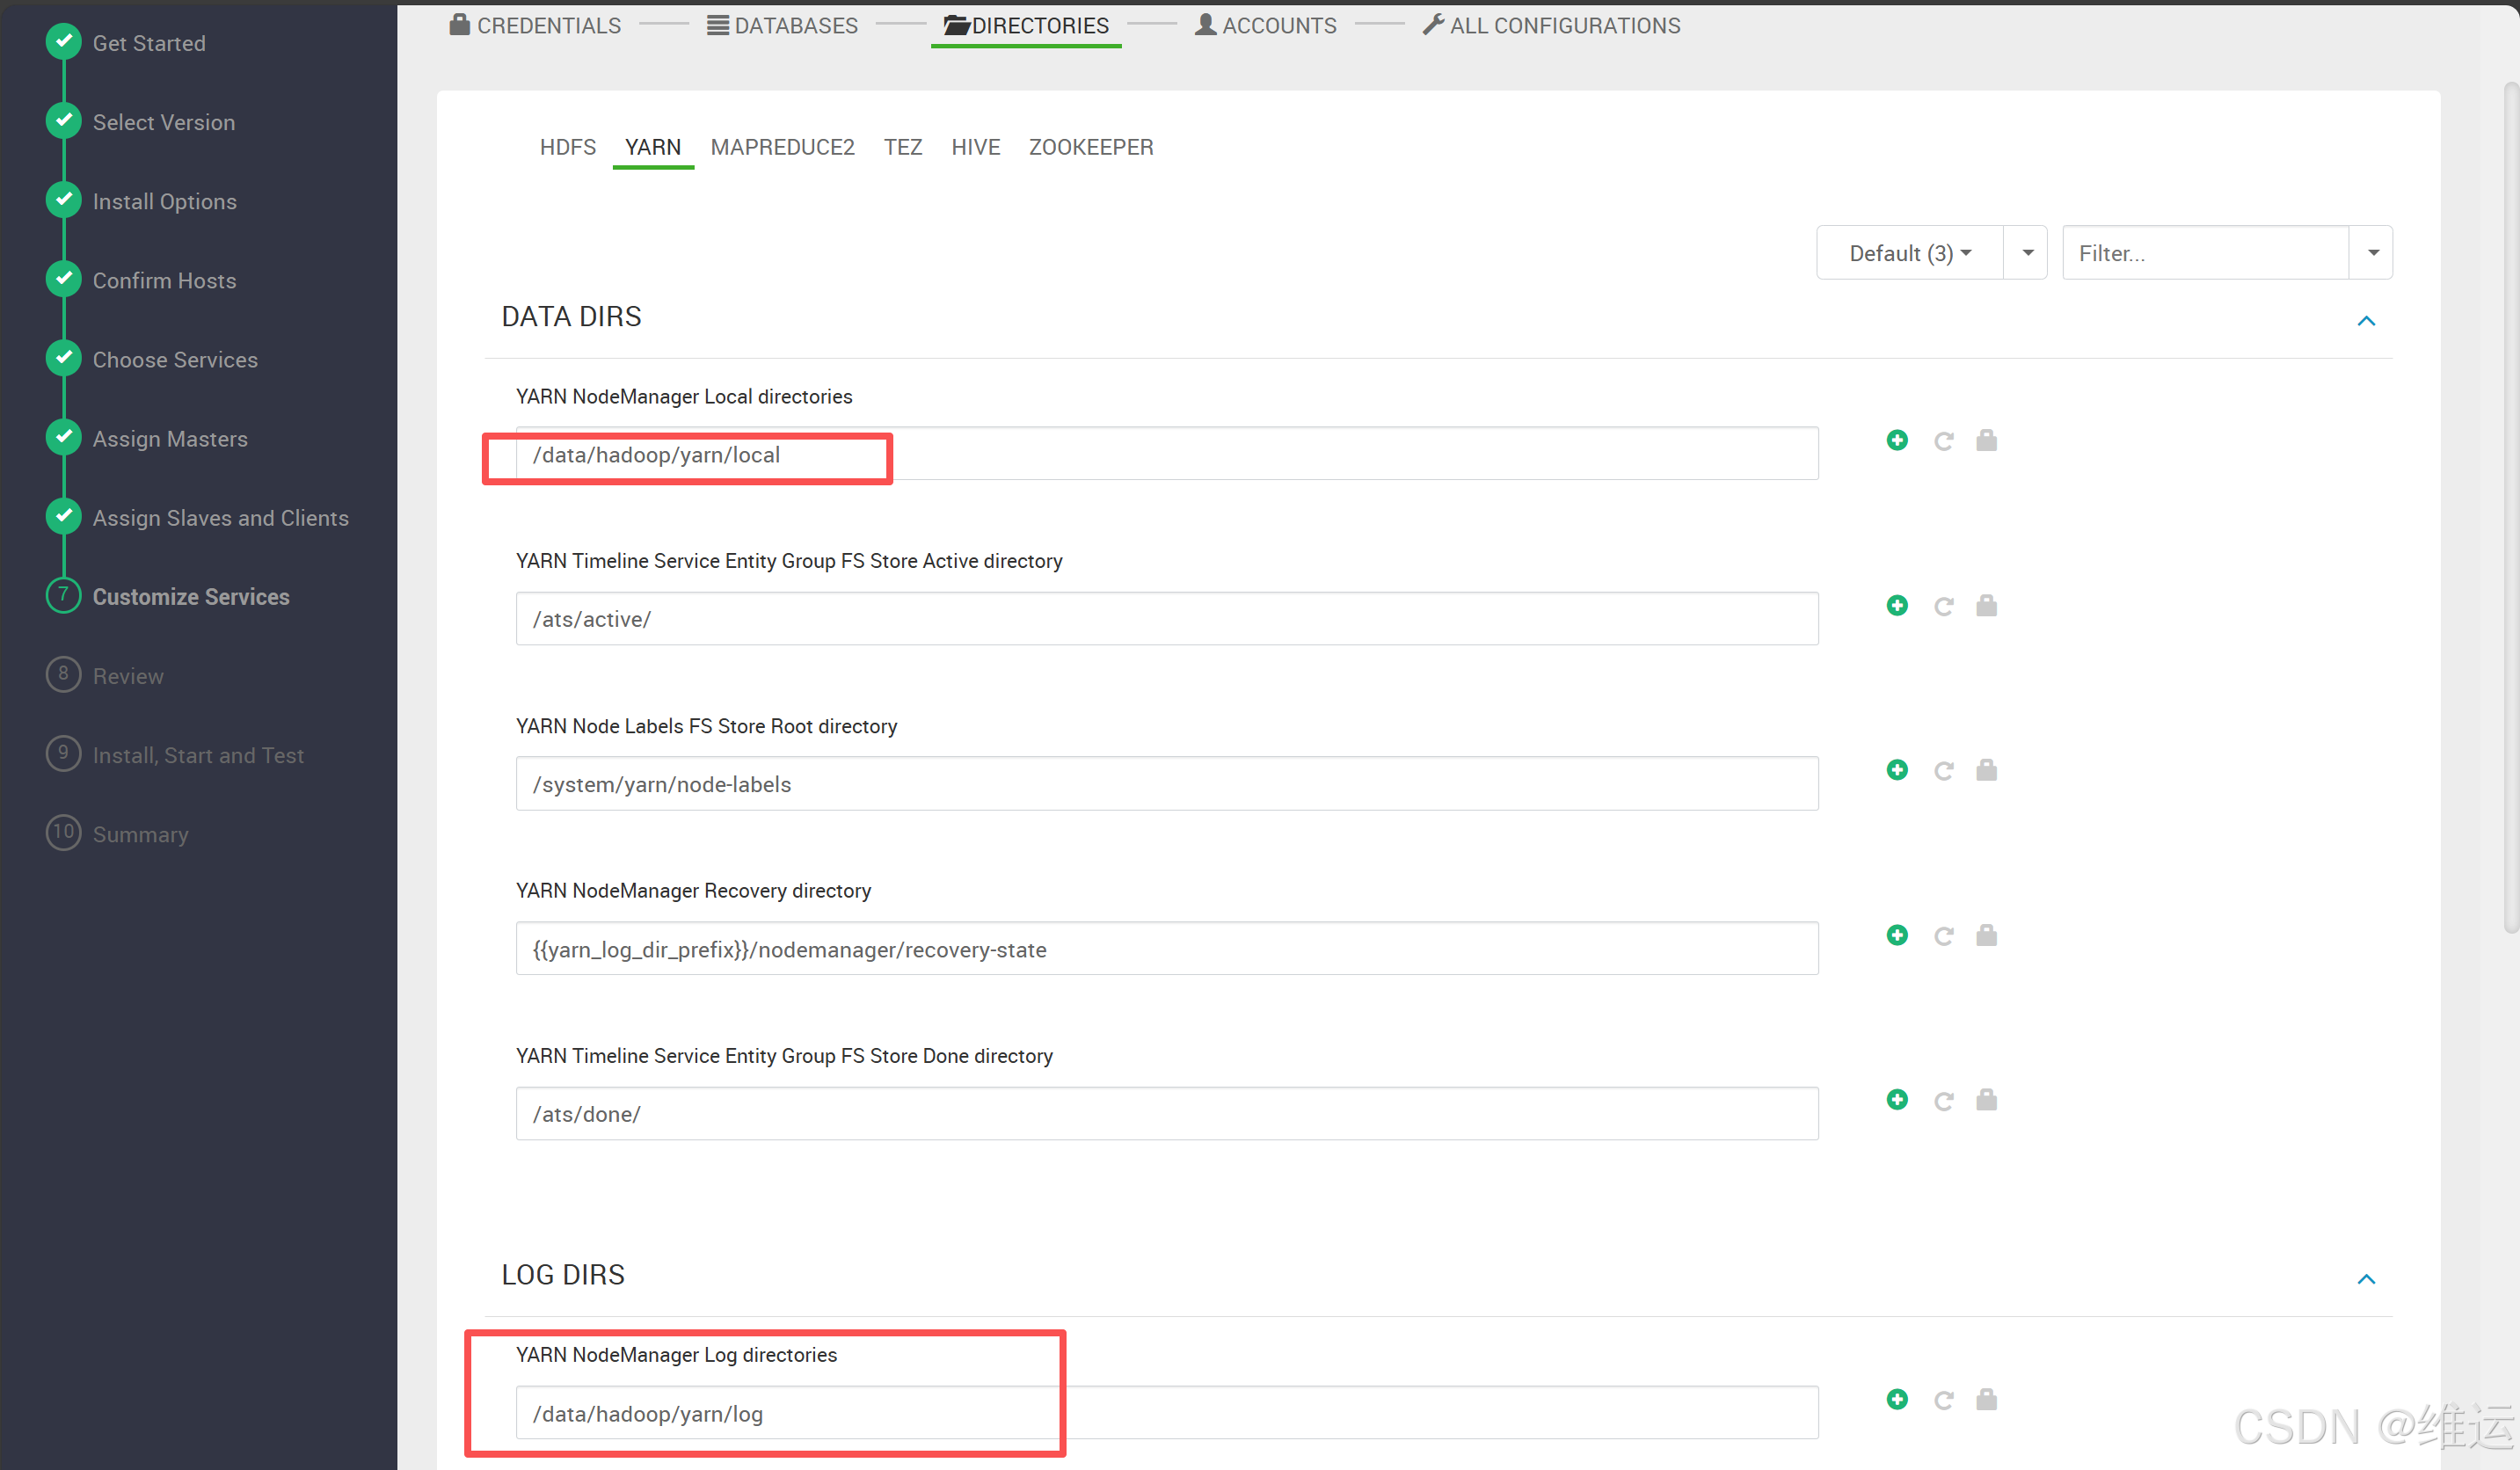Image resolution: width=2520 pixels, height=1470 pixels.
Task: Open the Assign Masters wizard step
Action: [170, 439]
